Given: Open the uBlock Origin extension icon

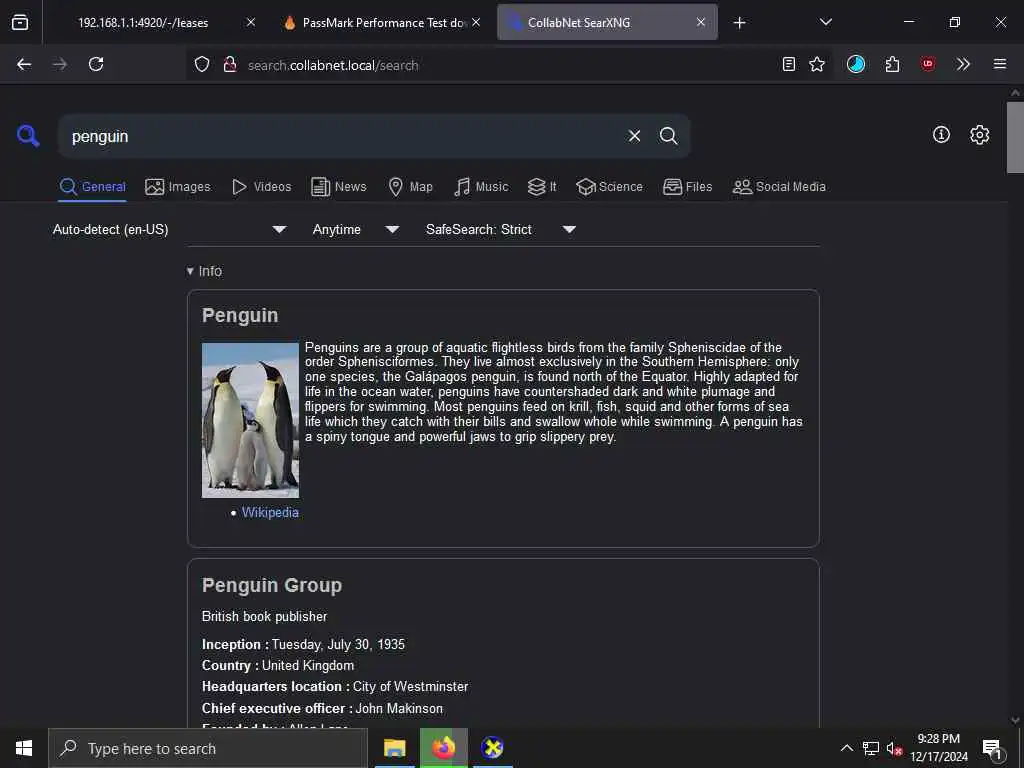Looking at the screenshot, I should click(x=927, y=63).
